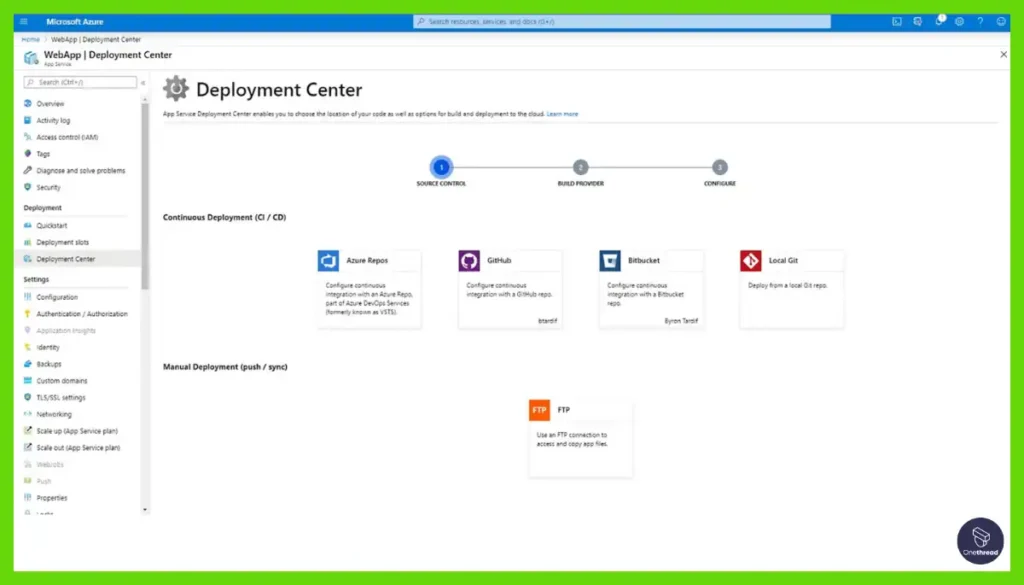Viewport: 1024px width, 585px height.
Task: Select Deployment Center in the sidebar
Action: (78, 259)
